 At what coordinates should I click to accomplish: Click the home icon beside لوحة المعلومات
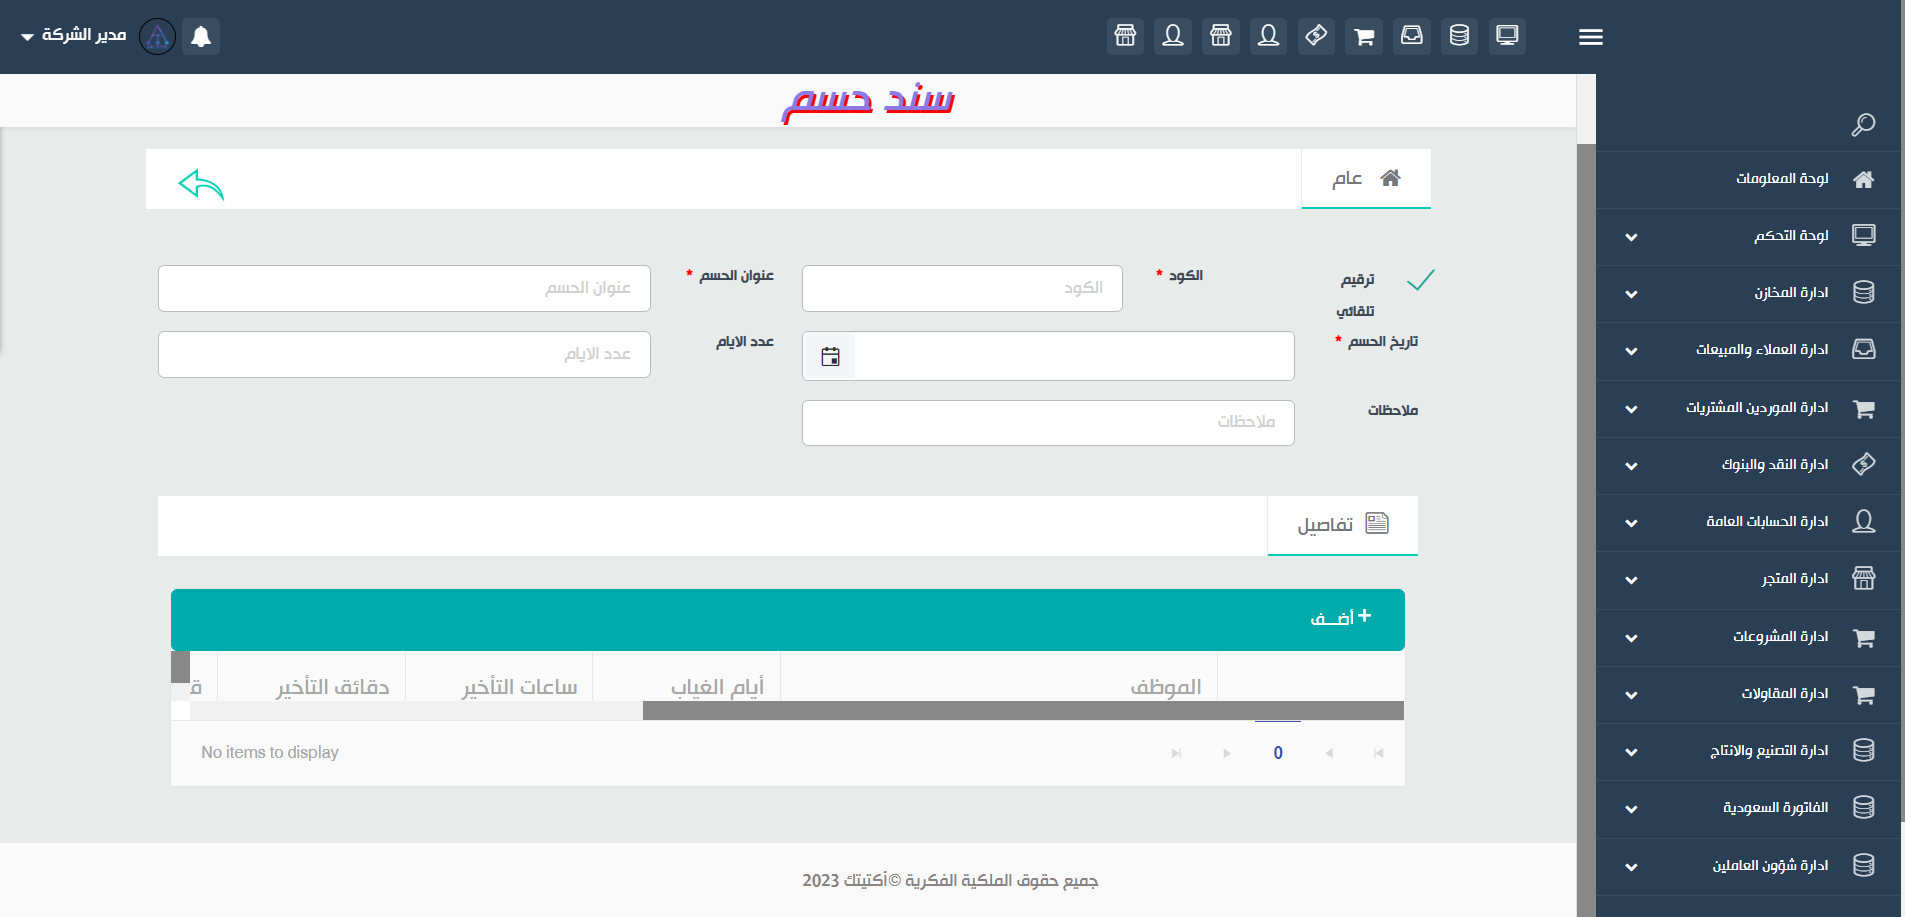coord(1863,180)
